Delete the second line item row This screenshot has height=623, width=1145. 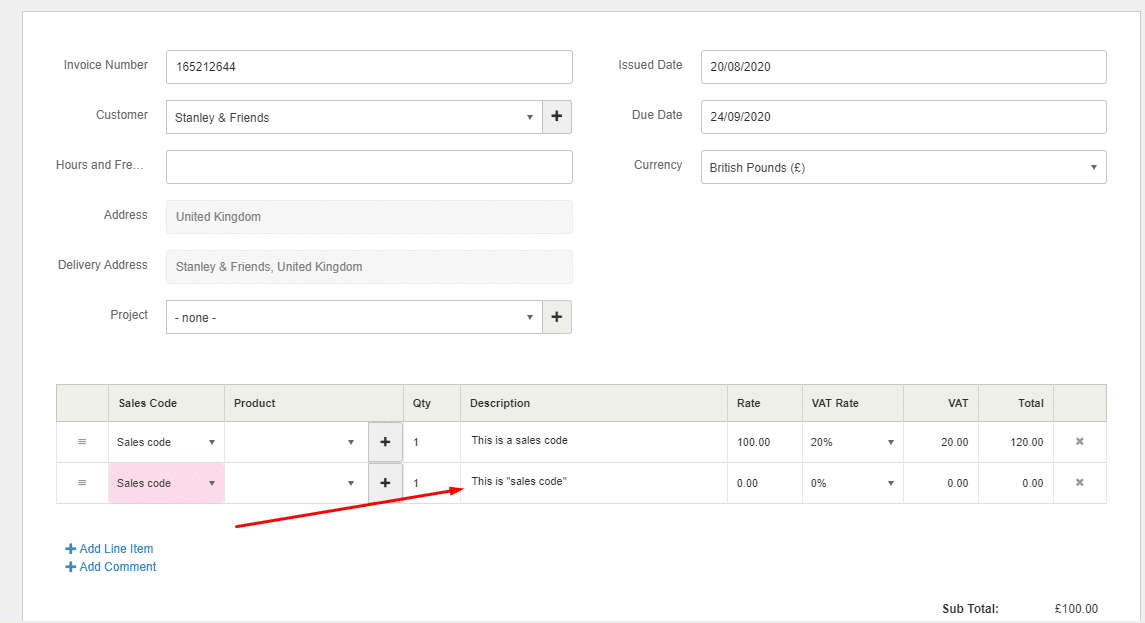1079,483
